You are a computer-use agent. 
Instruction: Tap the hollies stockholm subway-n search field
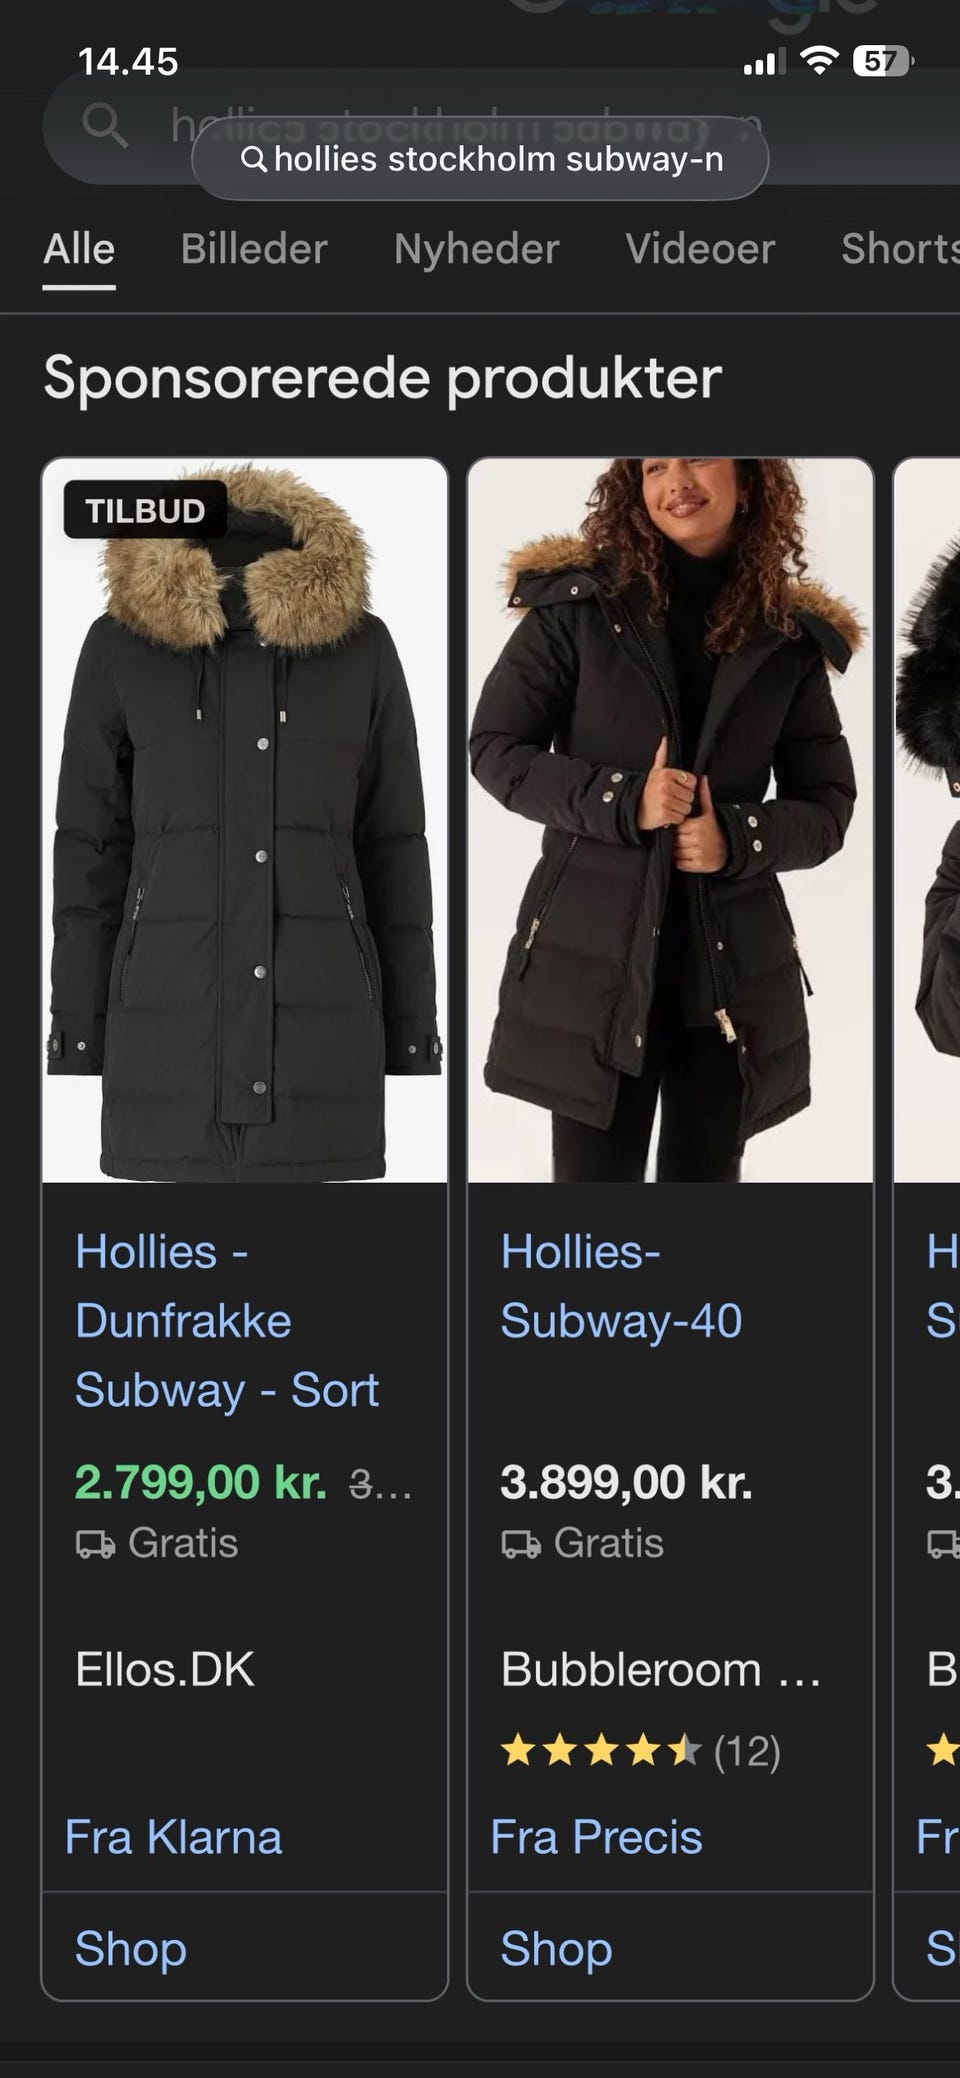click(x=480, y=159)
